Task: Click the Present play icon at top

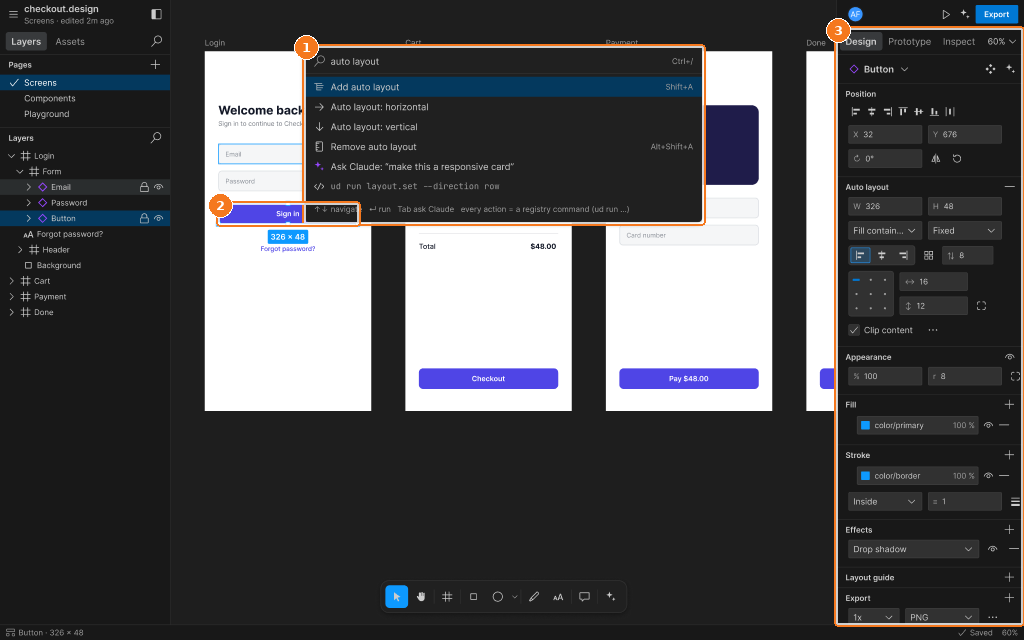Action: point(946,14)
